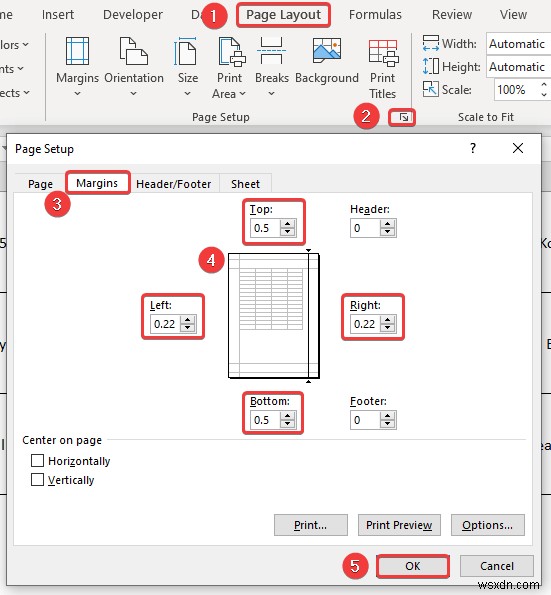The image size is (551, 595).
Task: Open the Height Automatic dropdown
Action: pyautogui.click(x=518, y=67)
